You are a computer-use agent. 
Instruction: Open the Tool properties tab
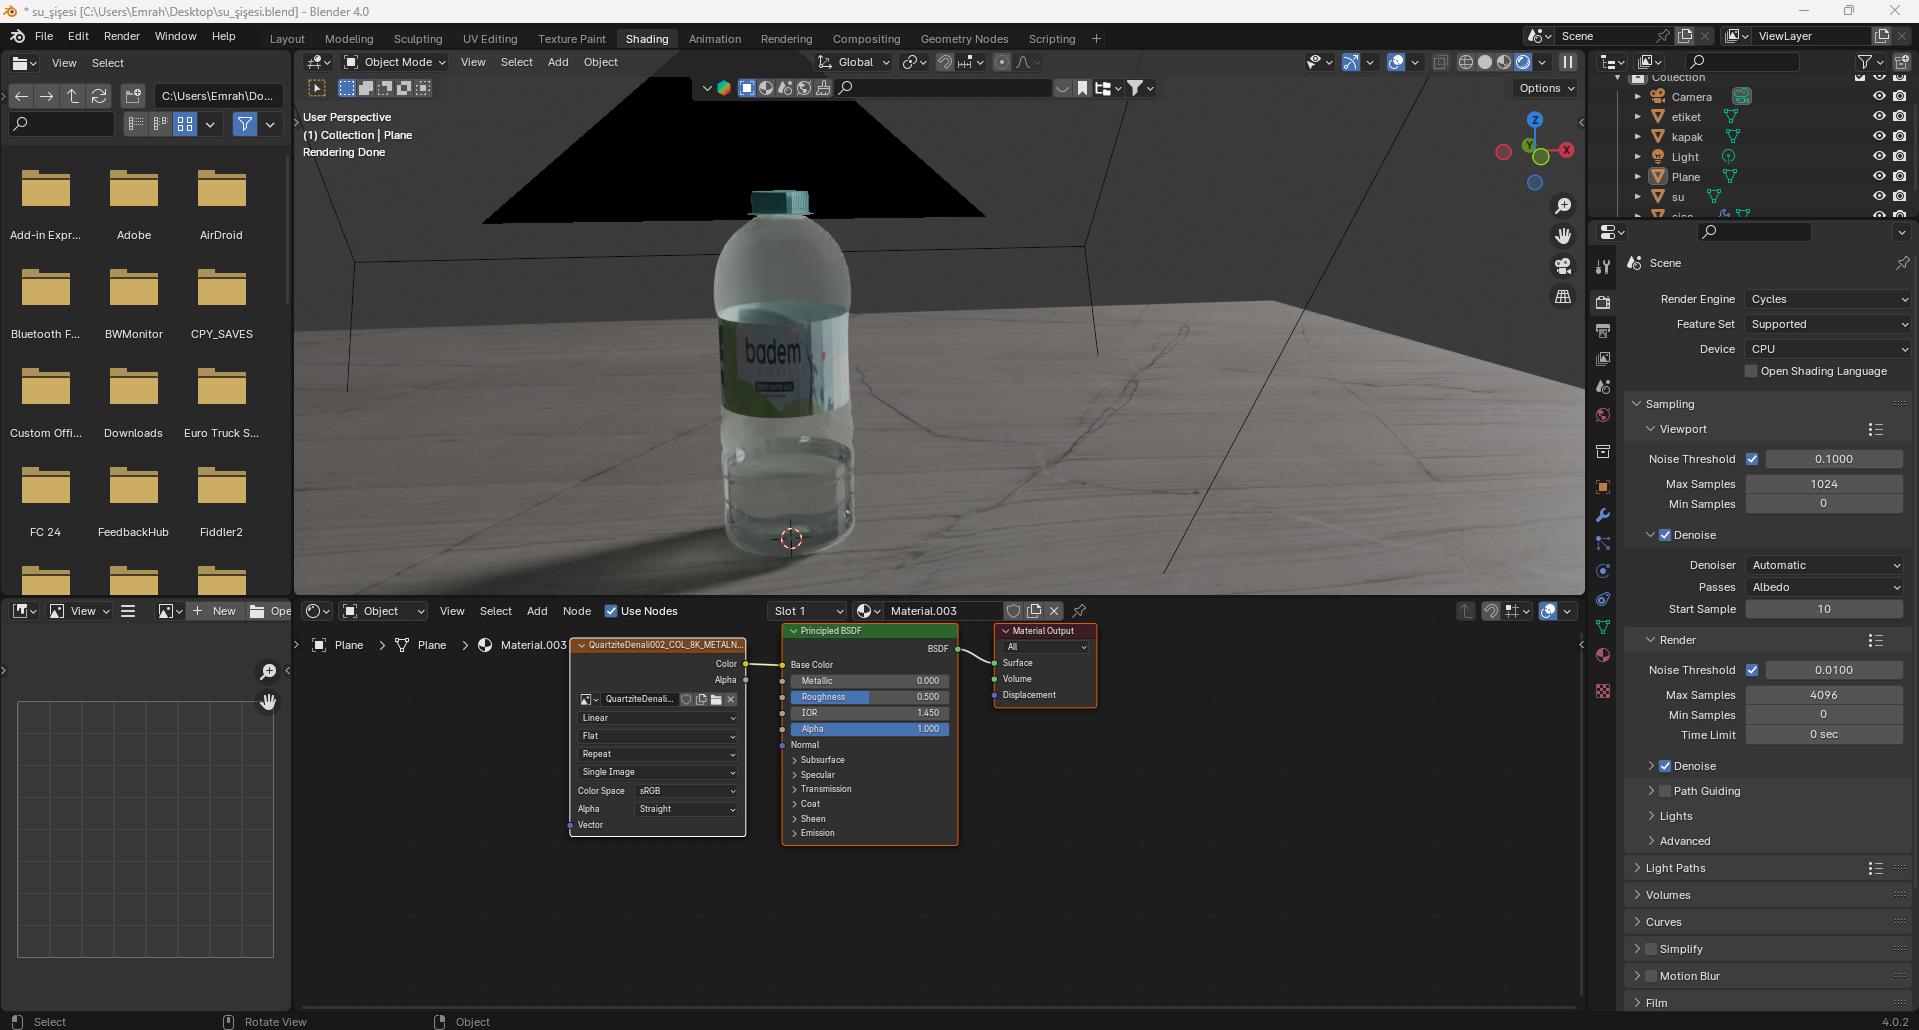tap(1603, 266)
